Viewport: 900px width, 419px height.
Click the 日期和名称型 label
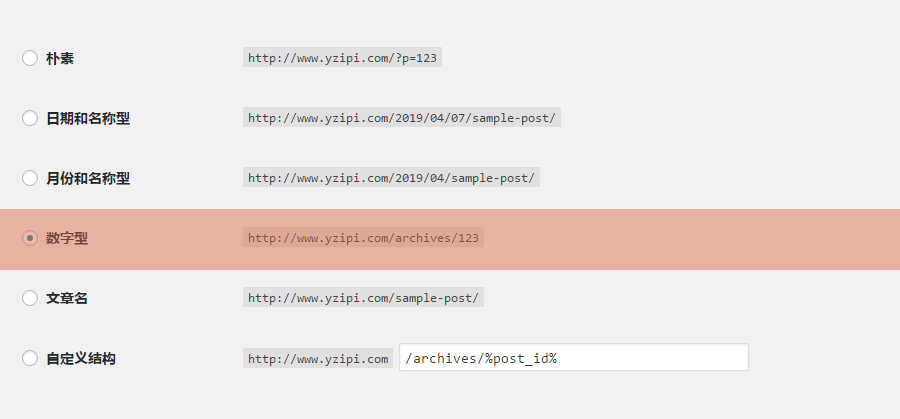click(88, 118)
